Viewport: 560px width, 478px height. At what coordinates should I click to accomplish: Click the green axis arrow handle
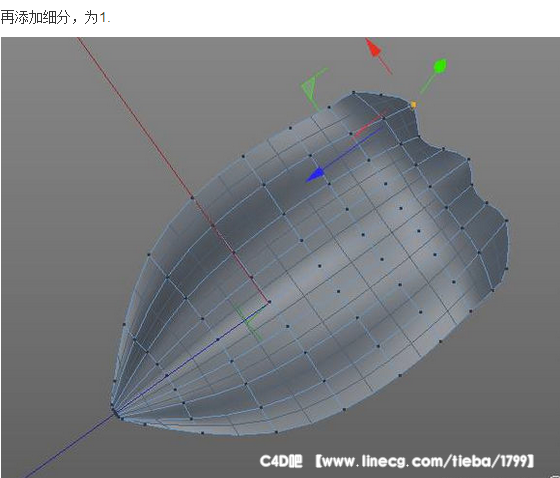pos(440,66)
